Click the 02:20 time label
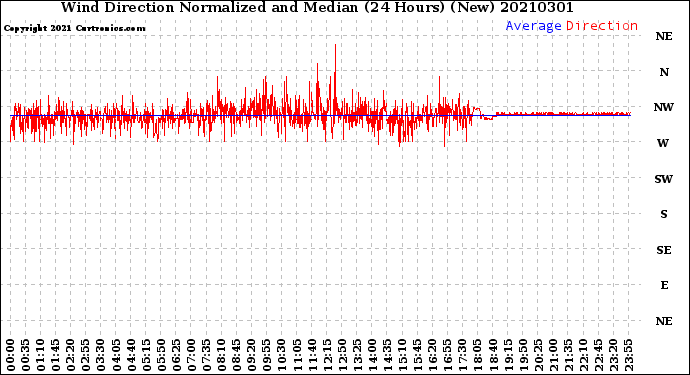The height and width of the screenshot is (375, 690). (x=71, y=355)
